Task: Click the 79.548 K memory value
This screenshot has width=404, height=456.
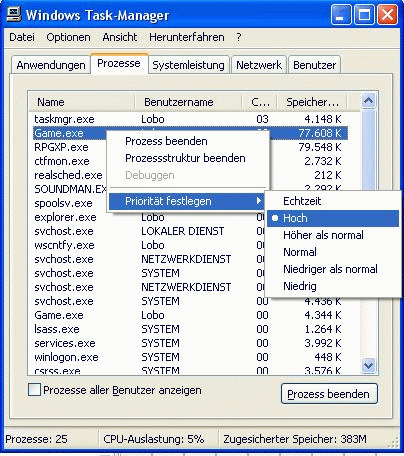Action: pyautogui.click(x=320, y=147)
